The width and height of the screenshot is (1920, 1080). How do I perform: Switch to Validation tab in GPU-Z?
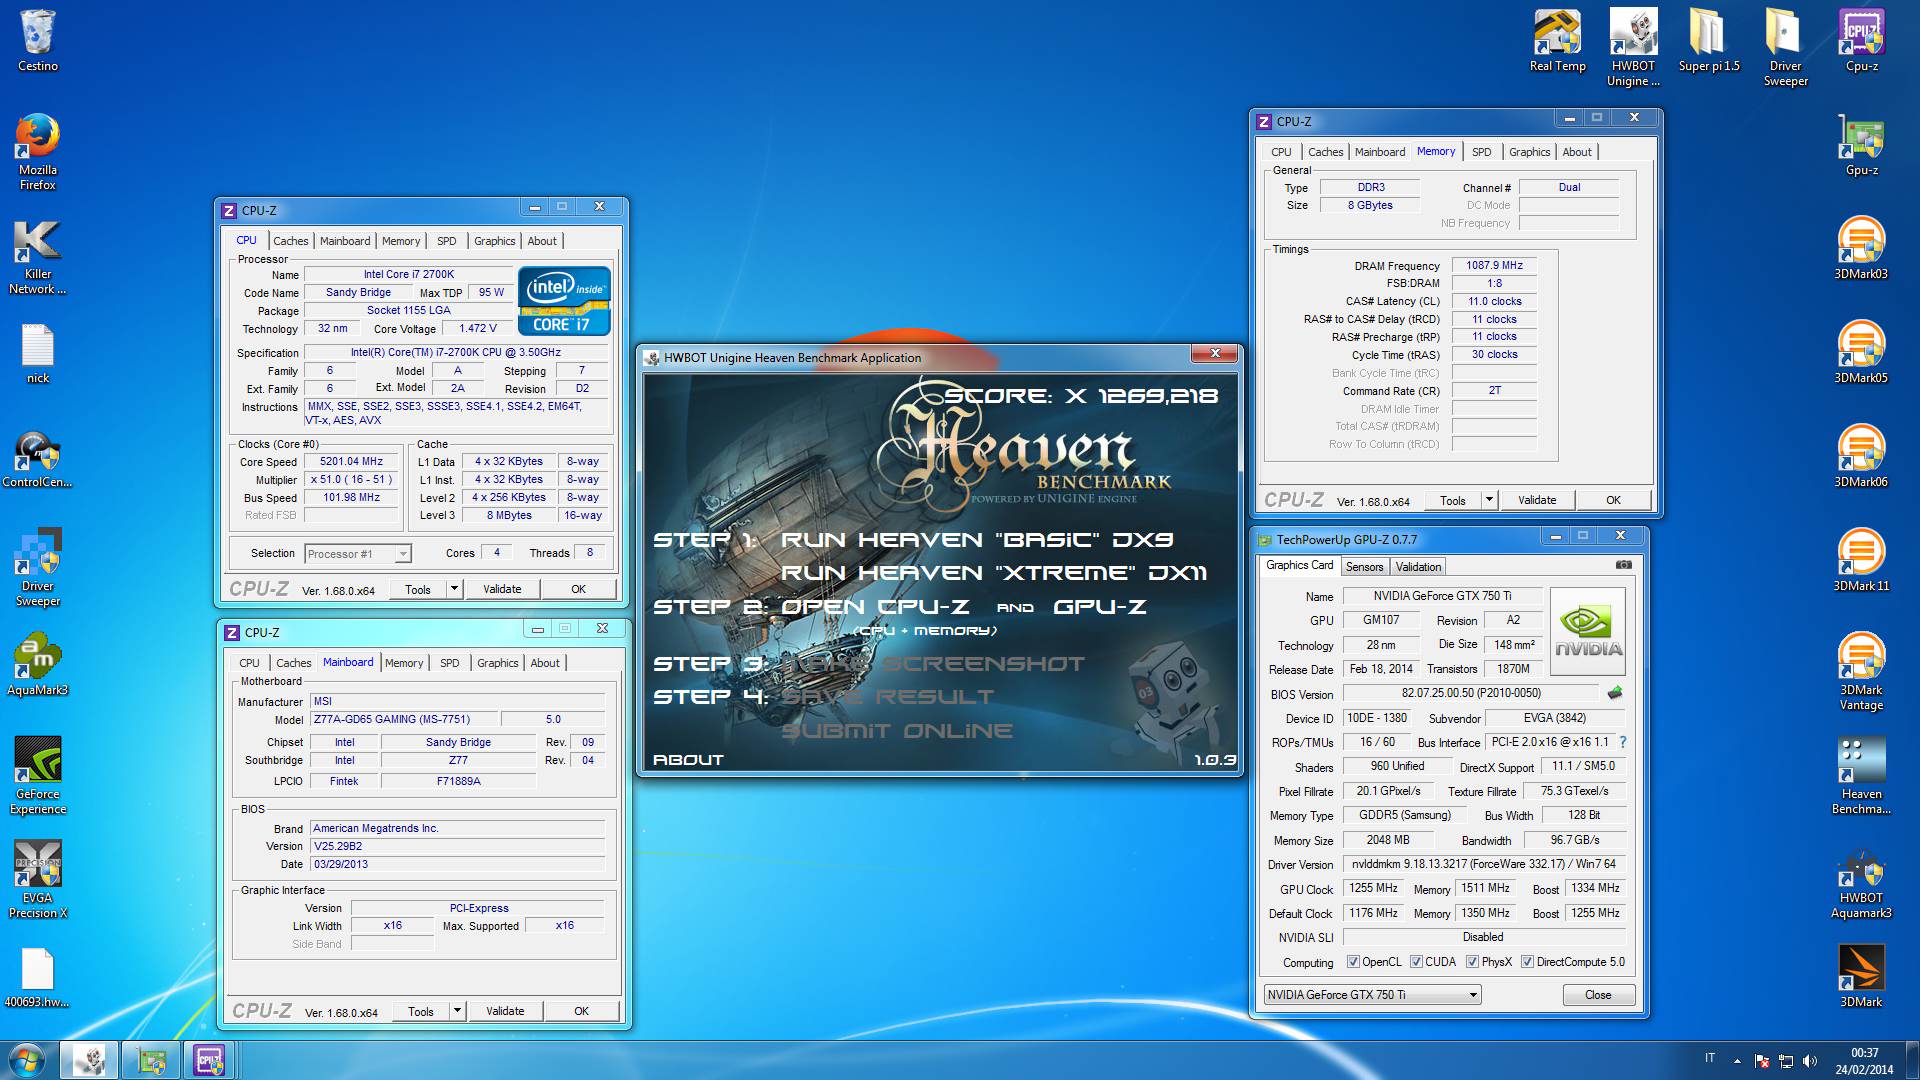pyautogui.click(x=1418, y=567)
